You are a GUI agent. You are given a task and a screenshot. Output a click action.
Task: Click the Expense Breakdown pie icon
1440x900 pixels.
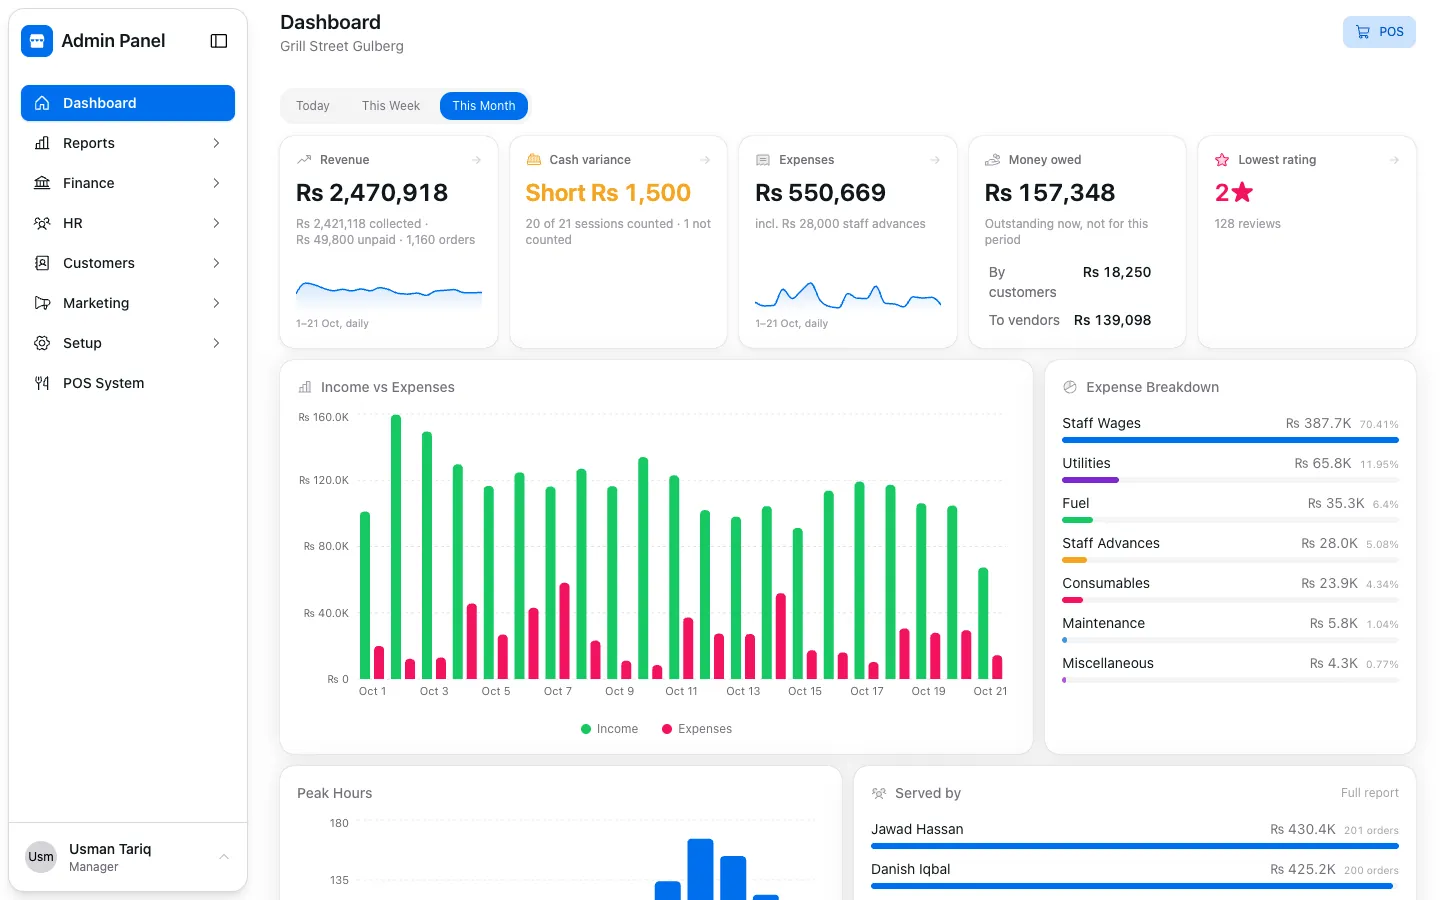pyautogui.click(x=1070, y=387)
